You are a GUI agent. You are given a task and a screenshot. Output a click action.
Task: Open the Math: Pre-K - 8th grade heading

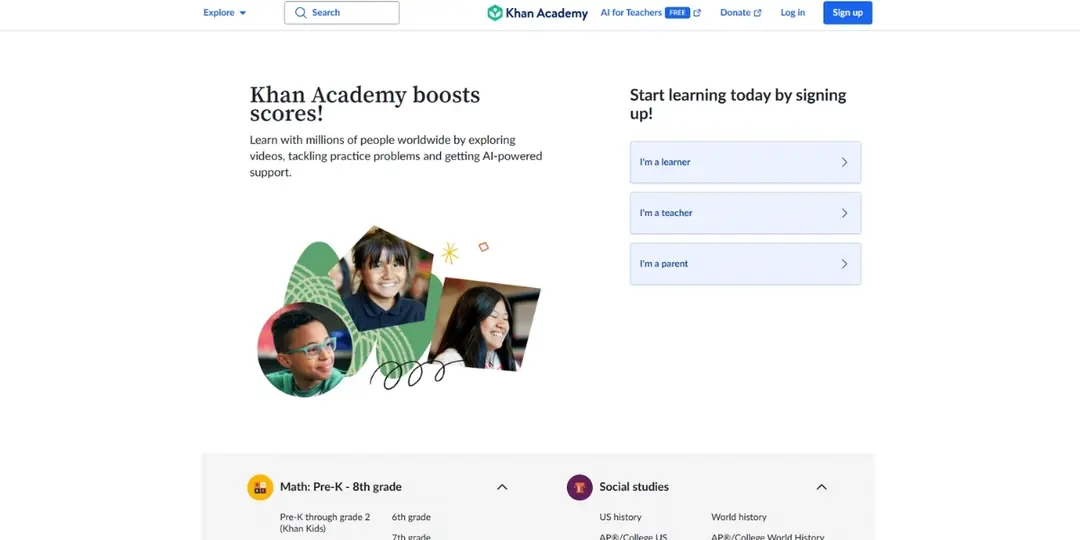pos(340,487)
